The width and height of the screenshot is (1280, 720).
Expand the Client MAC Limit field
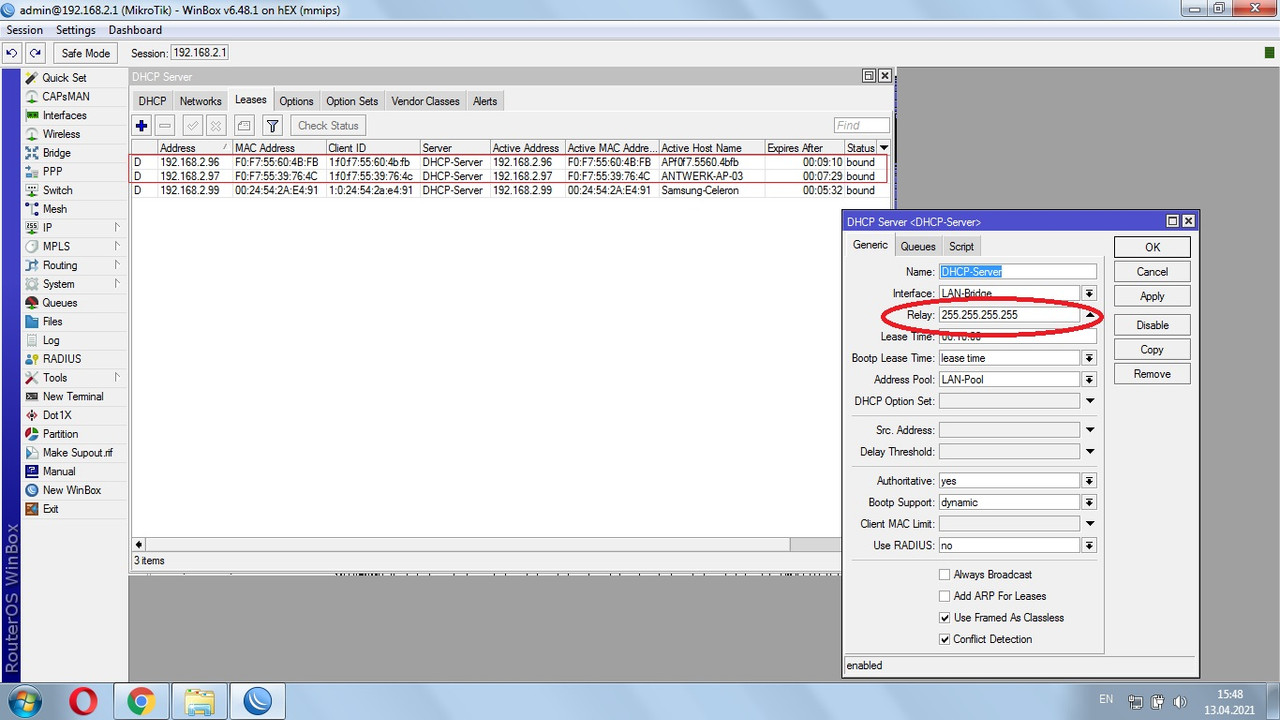[x=1089, y=524]
